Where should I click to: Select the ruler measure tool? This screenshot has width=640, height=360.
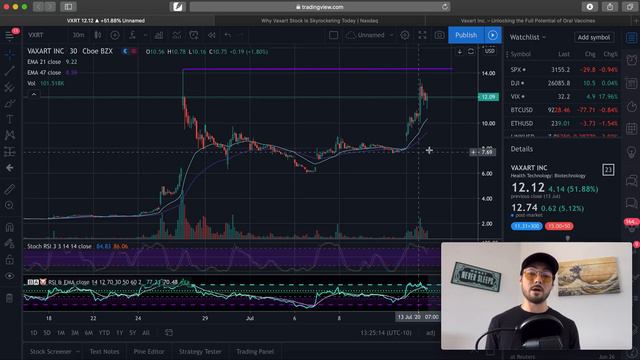click(x=9, y=189)
